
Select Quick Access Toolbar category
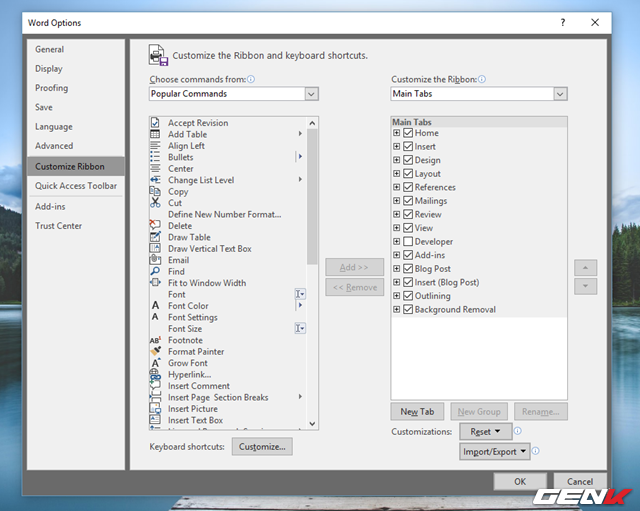pos(76,186)
